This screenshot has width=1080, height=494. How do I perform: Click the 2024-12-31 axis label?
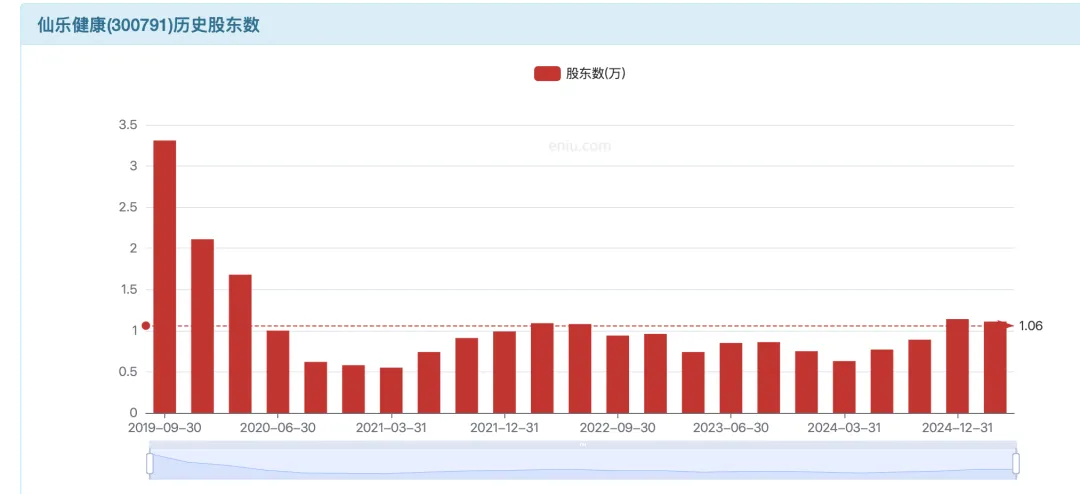[x=957, y=428]
